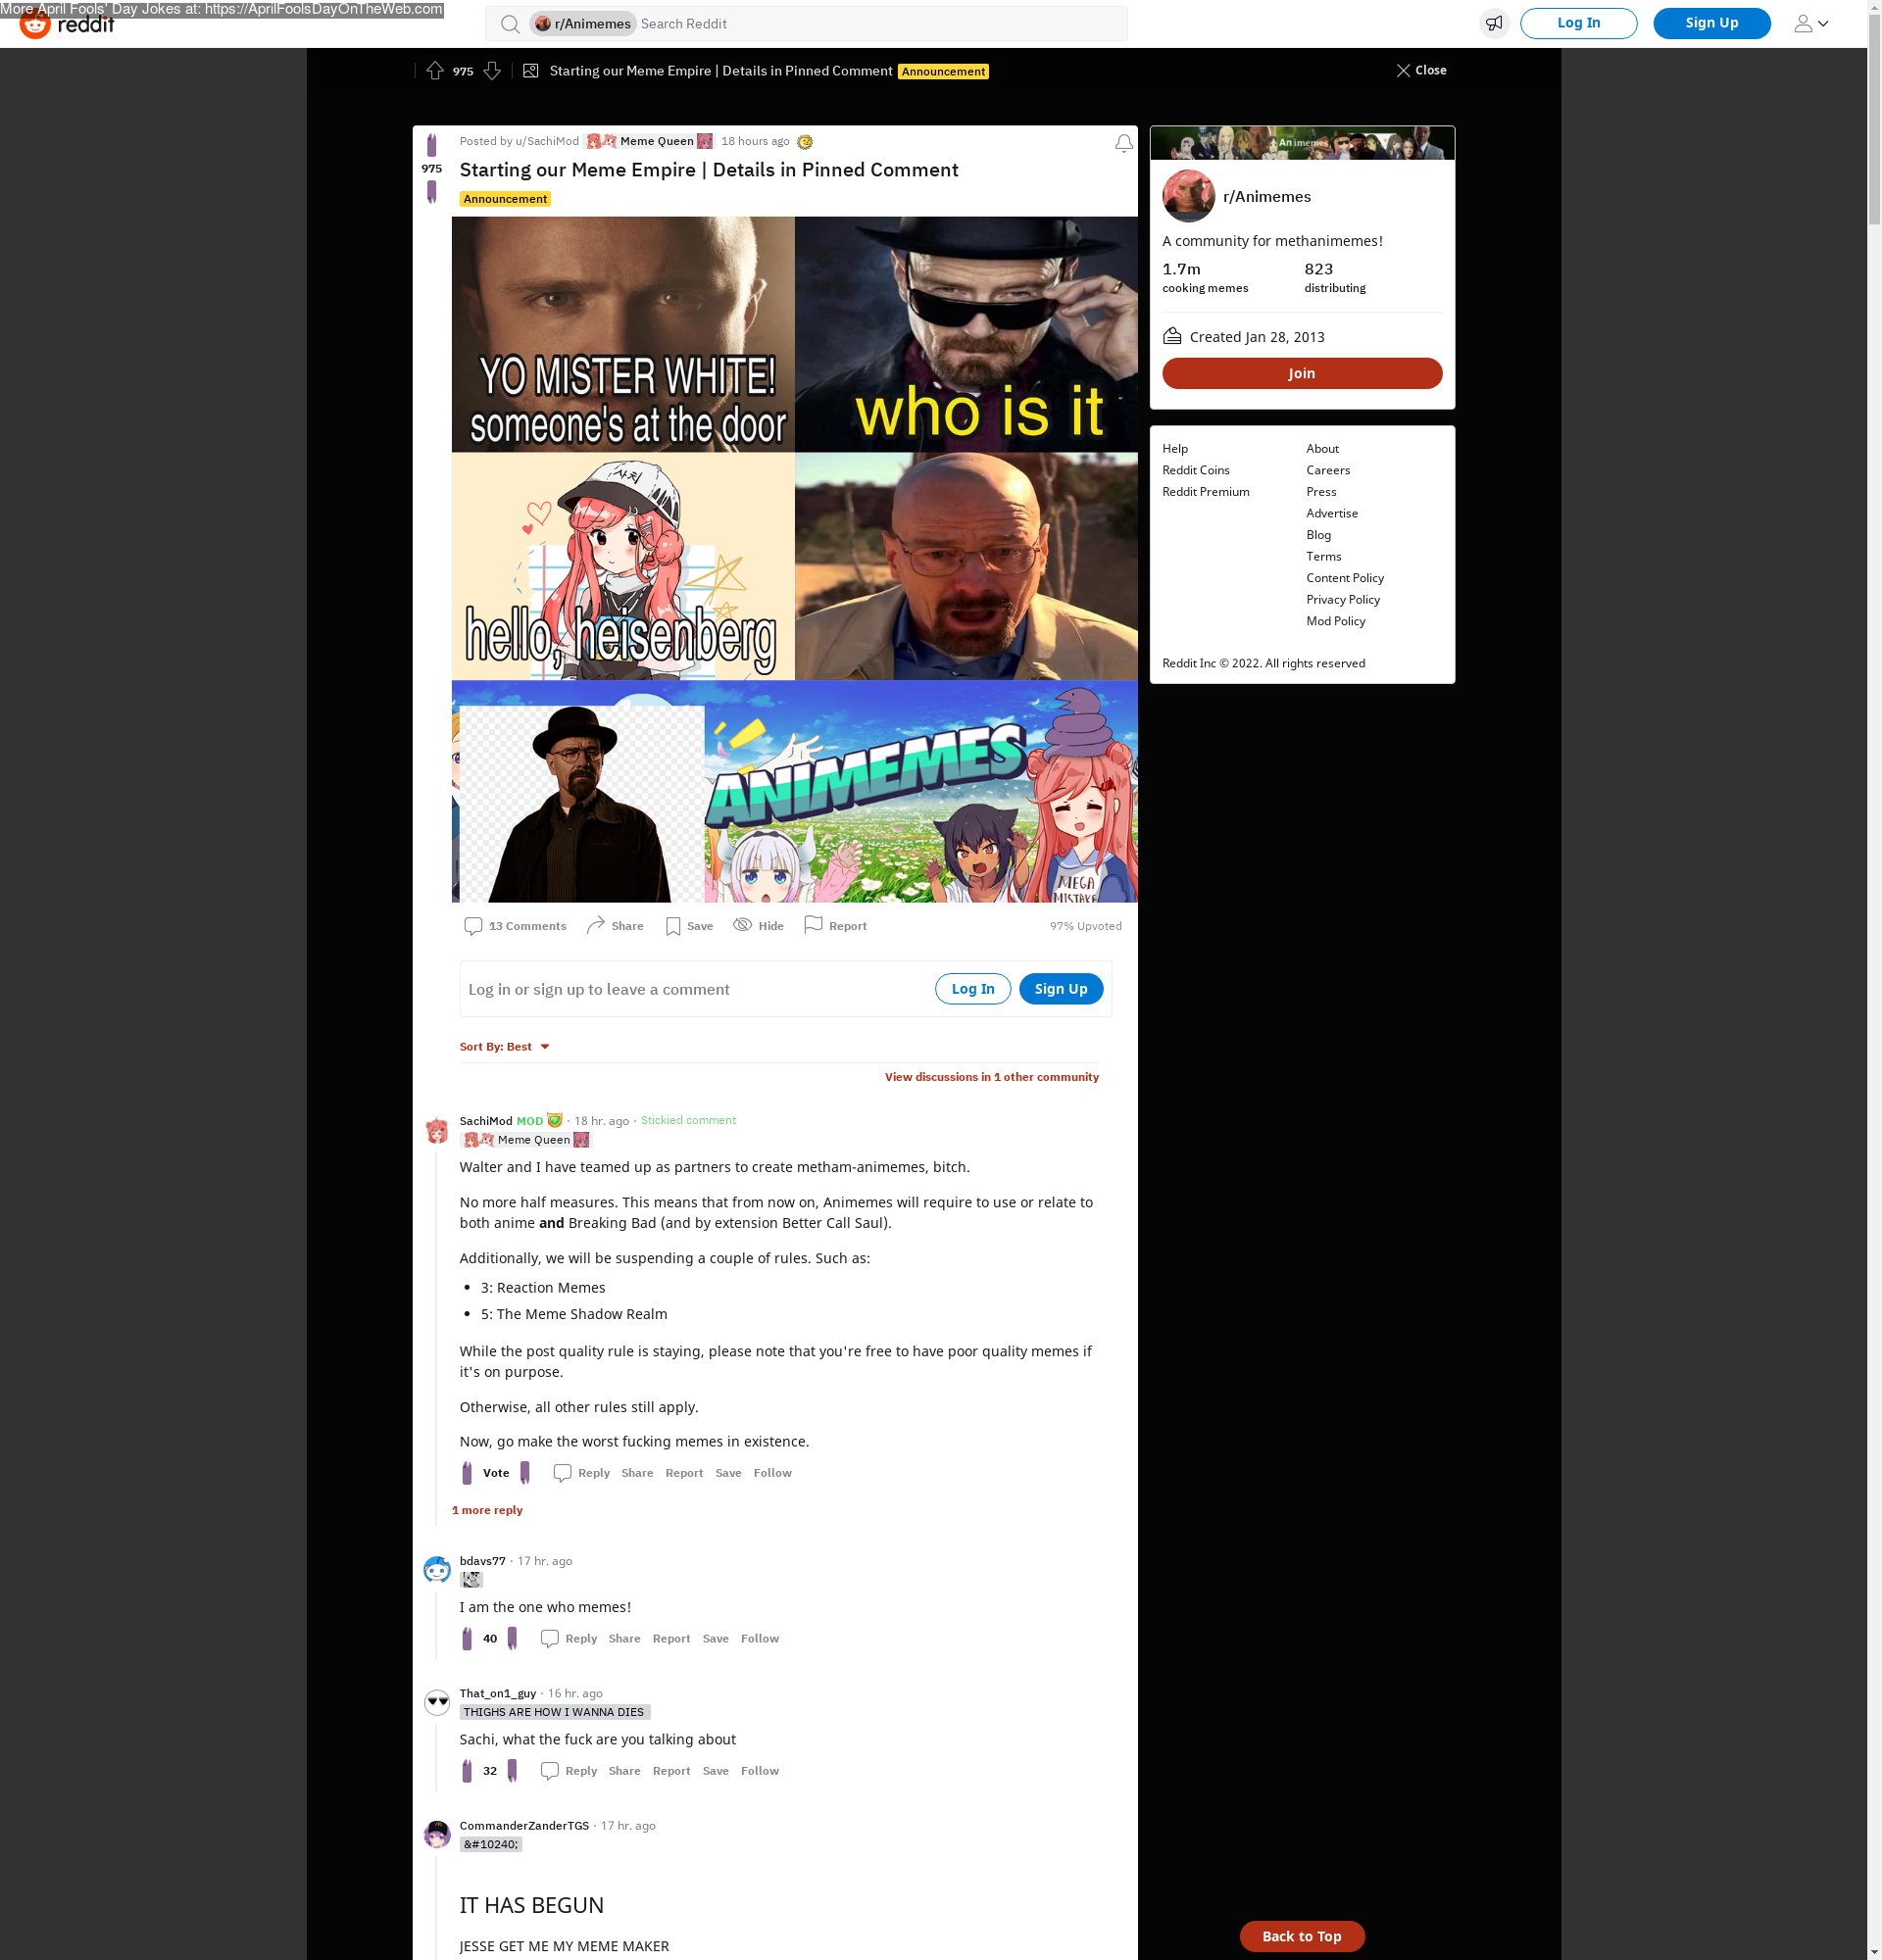The image size is (1882, 1960).
Task: Click the blue Sign Up header button
Action: click(x=1711, y=23)
